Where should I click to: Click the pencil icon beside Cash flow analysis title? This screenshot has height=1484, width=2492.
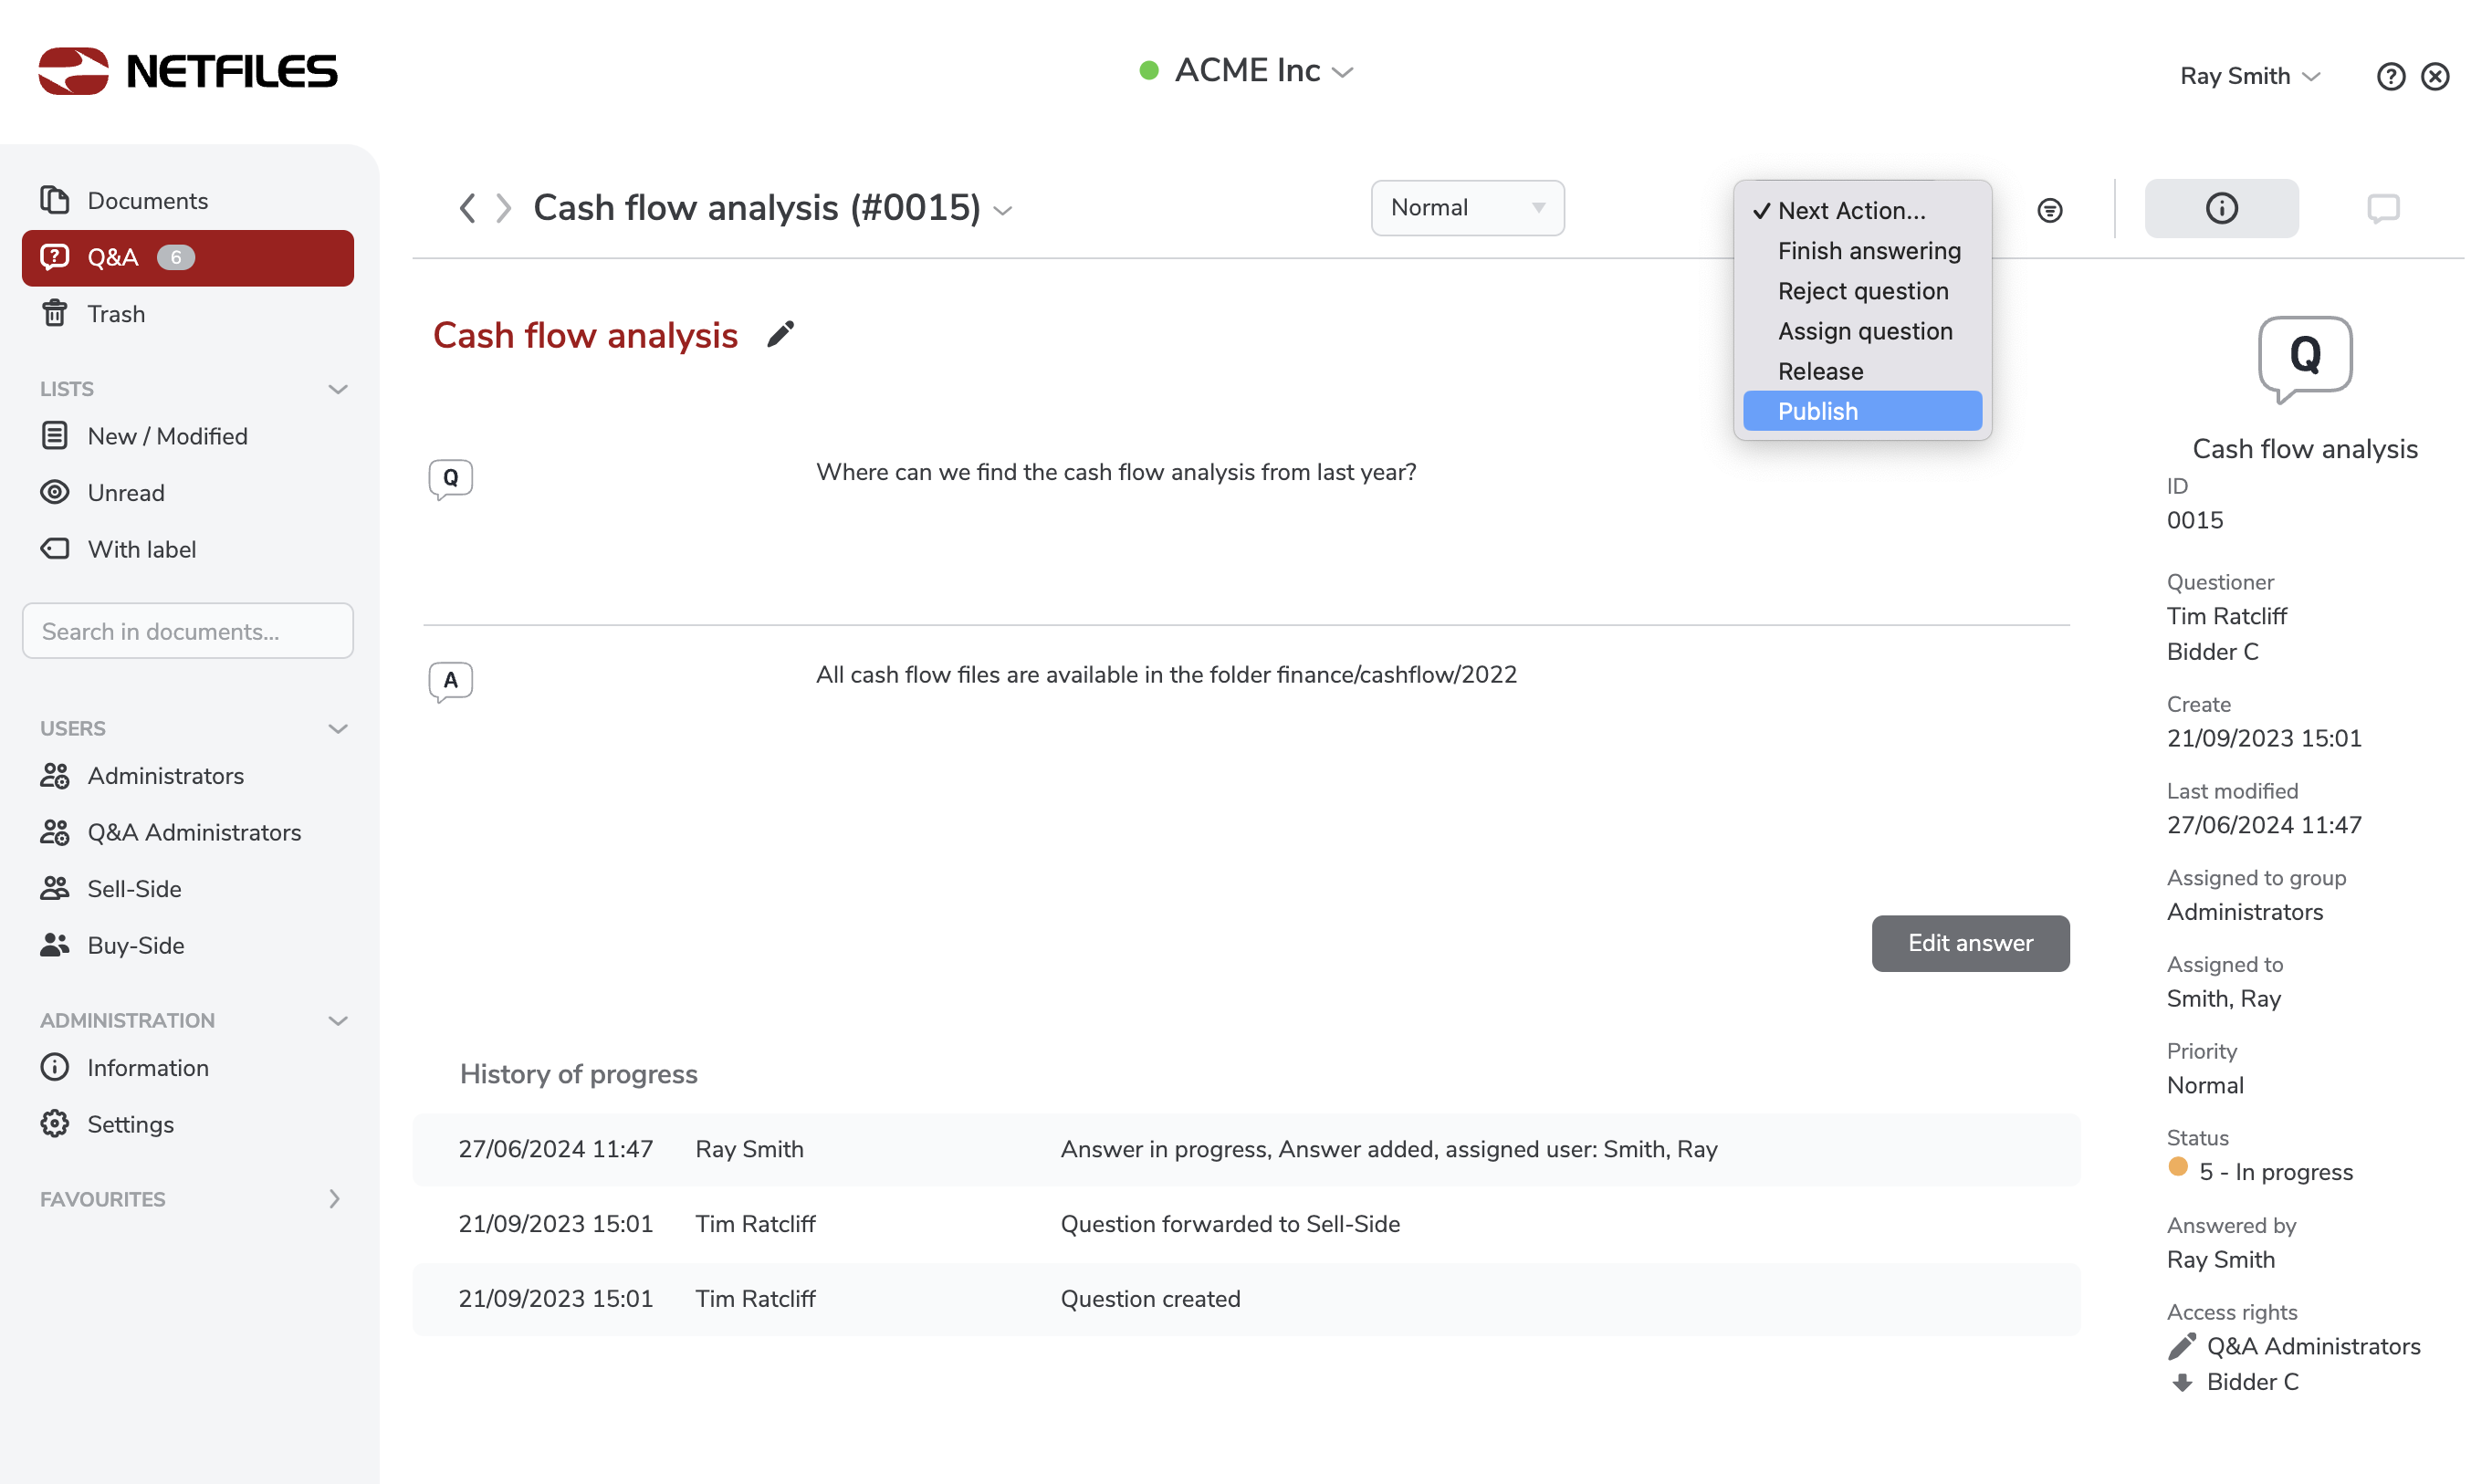(781, 334)
